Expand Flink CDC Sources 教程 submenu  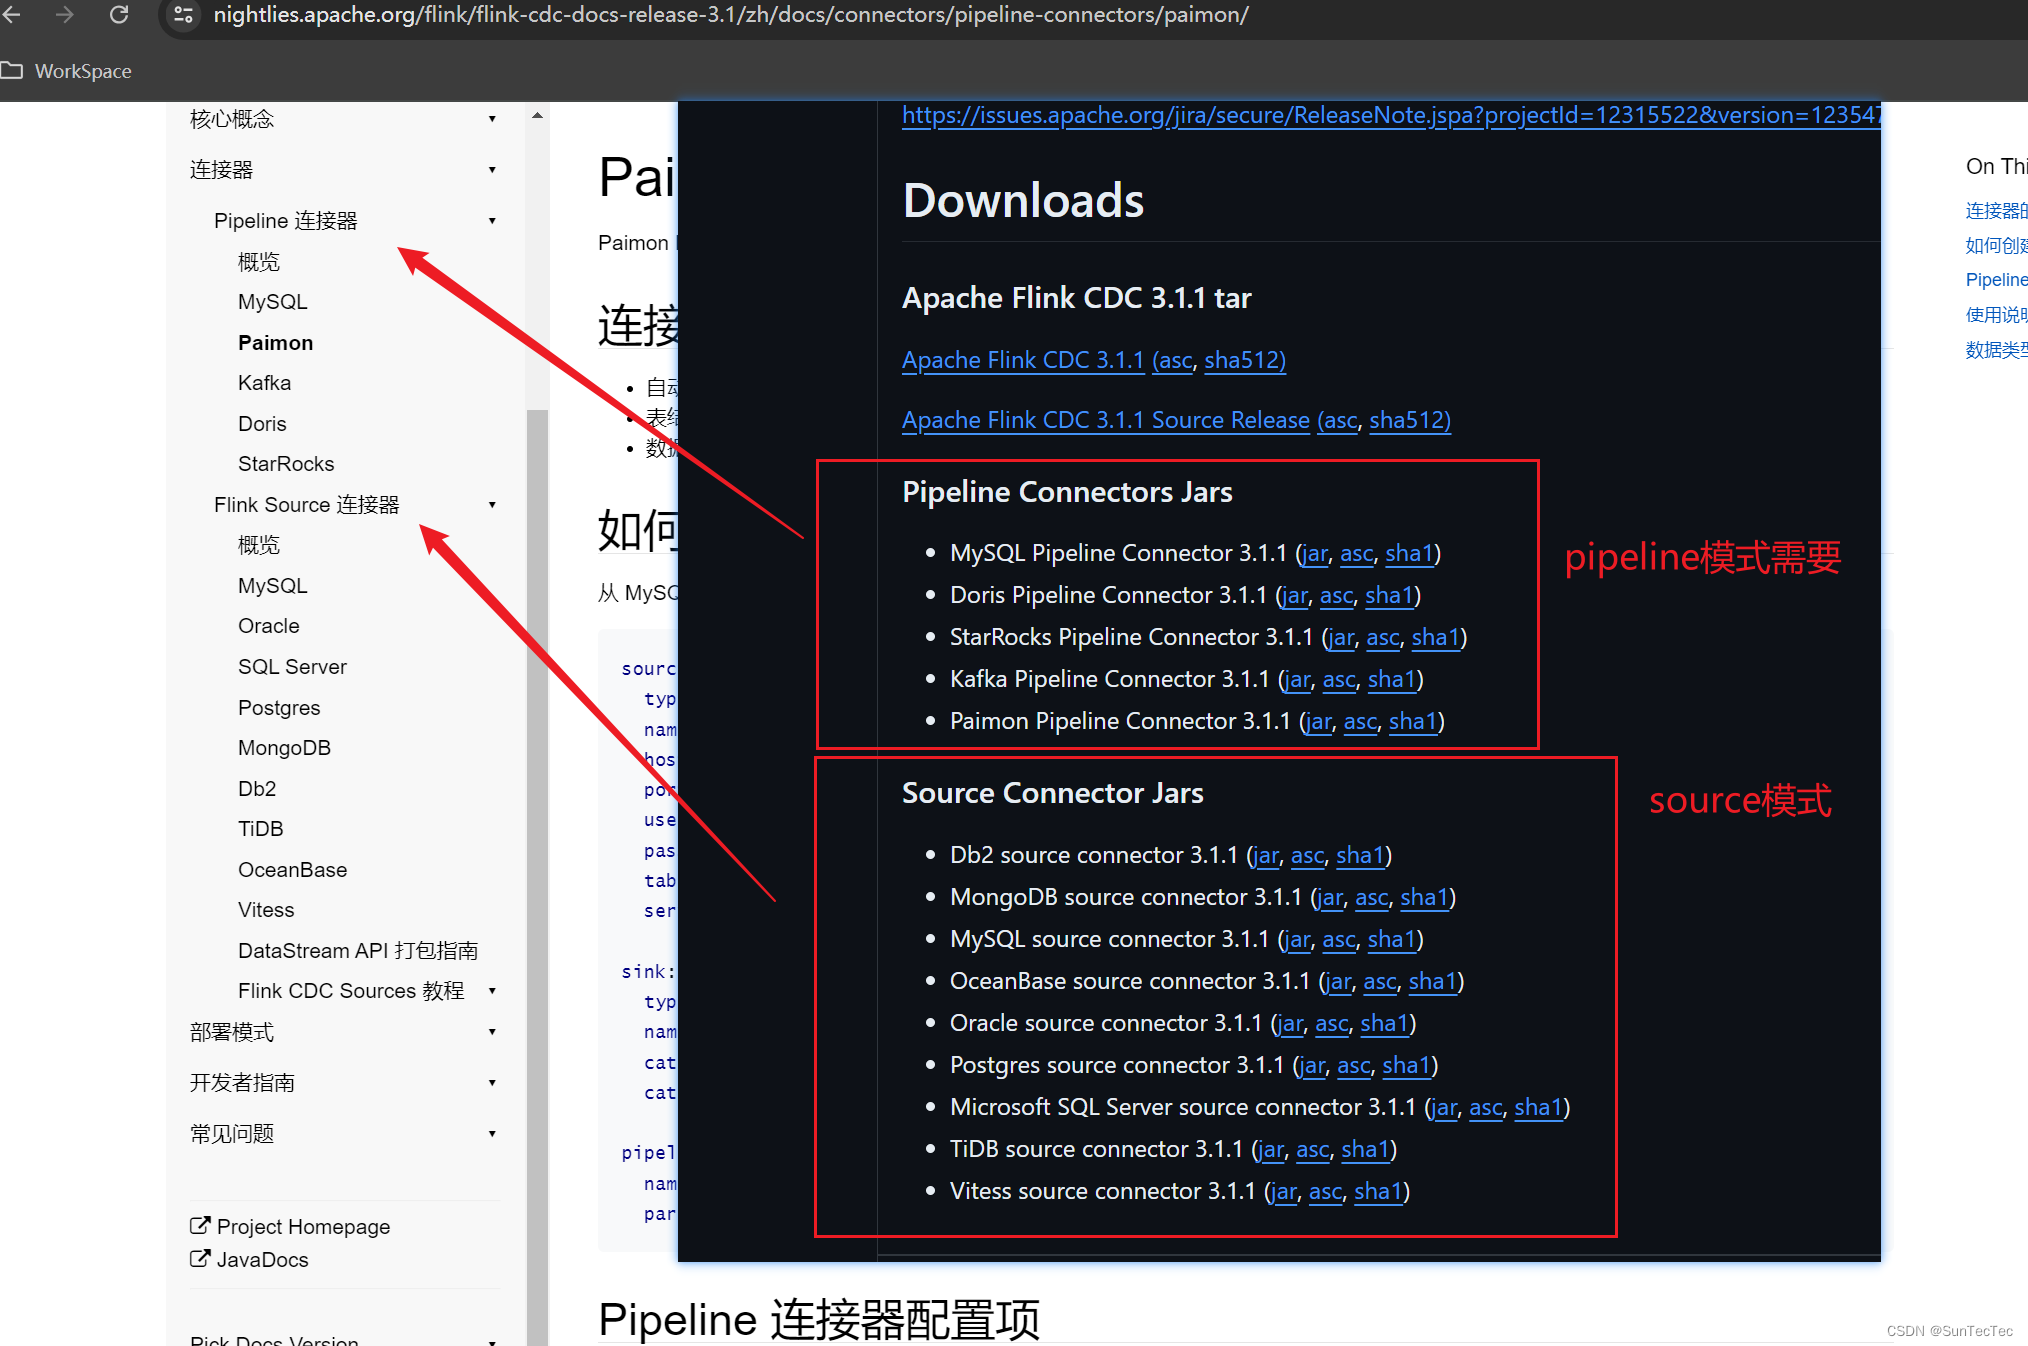492,991
